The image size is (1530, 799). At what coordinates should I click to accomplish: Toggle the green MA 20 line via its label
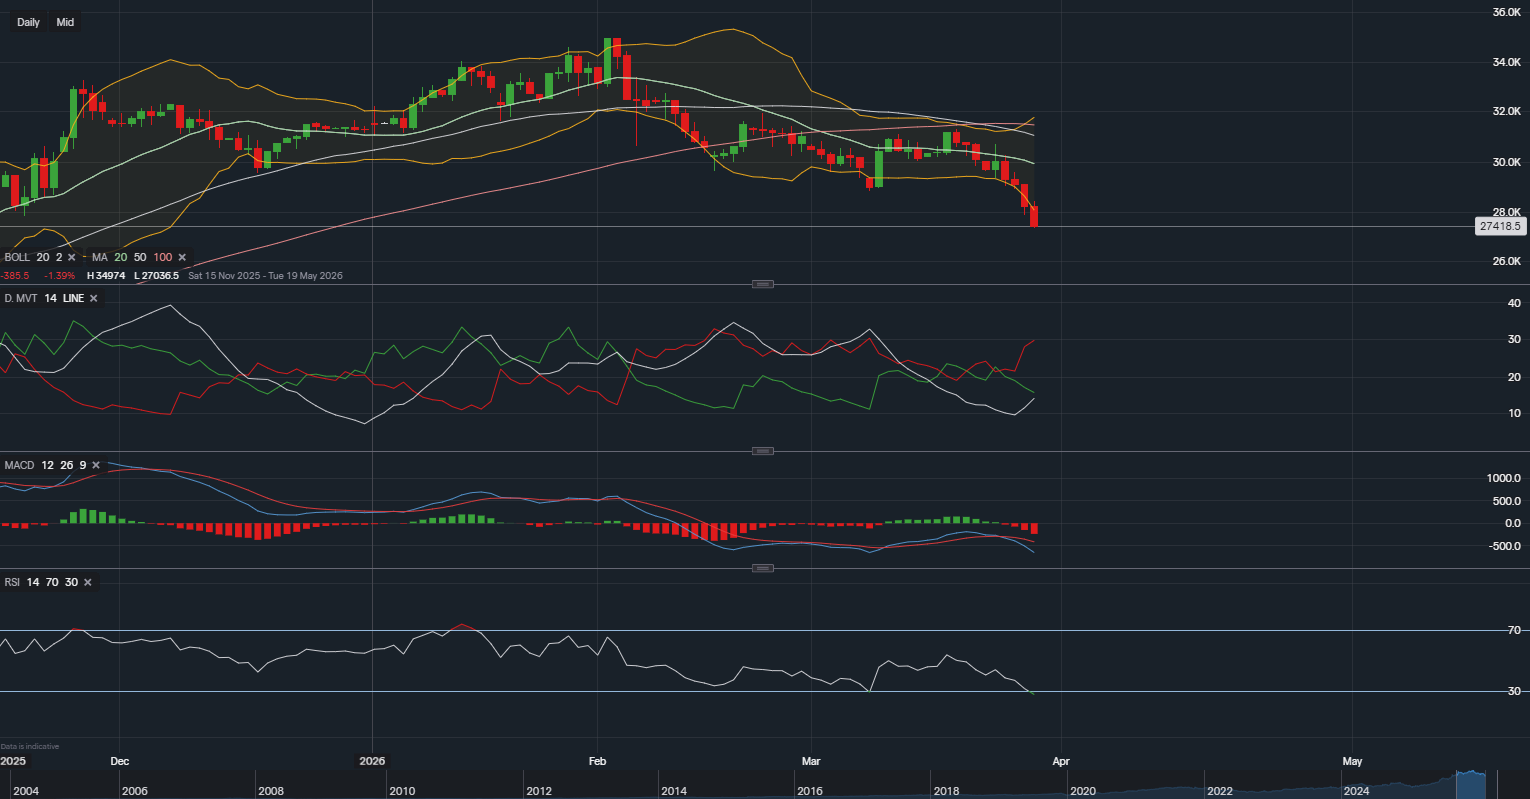120,257
